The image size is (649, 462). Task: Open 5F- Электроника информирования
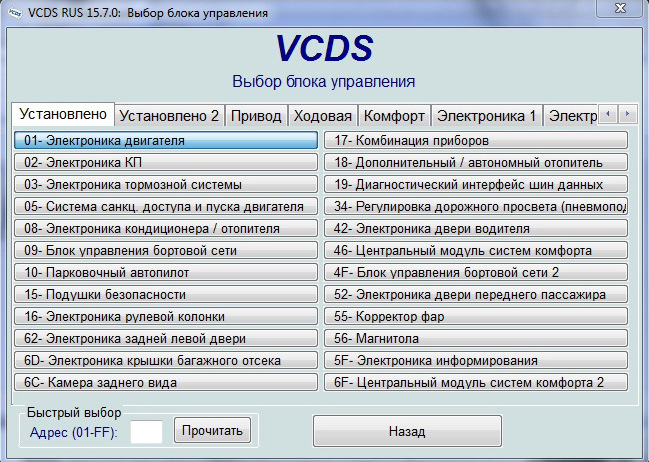[476, 360]
